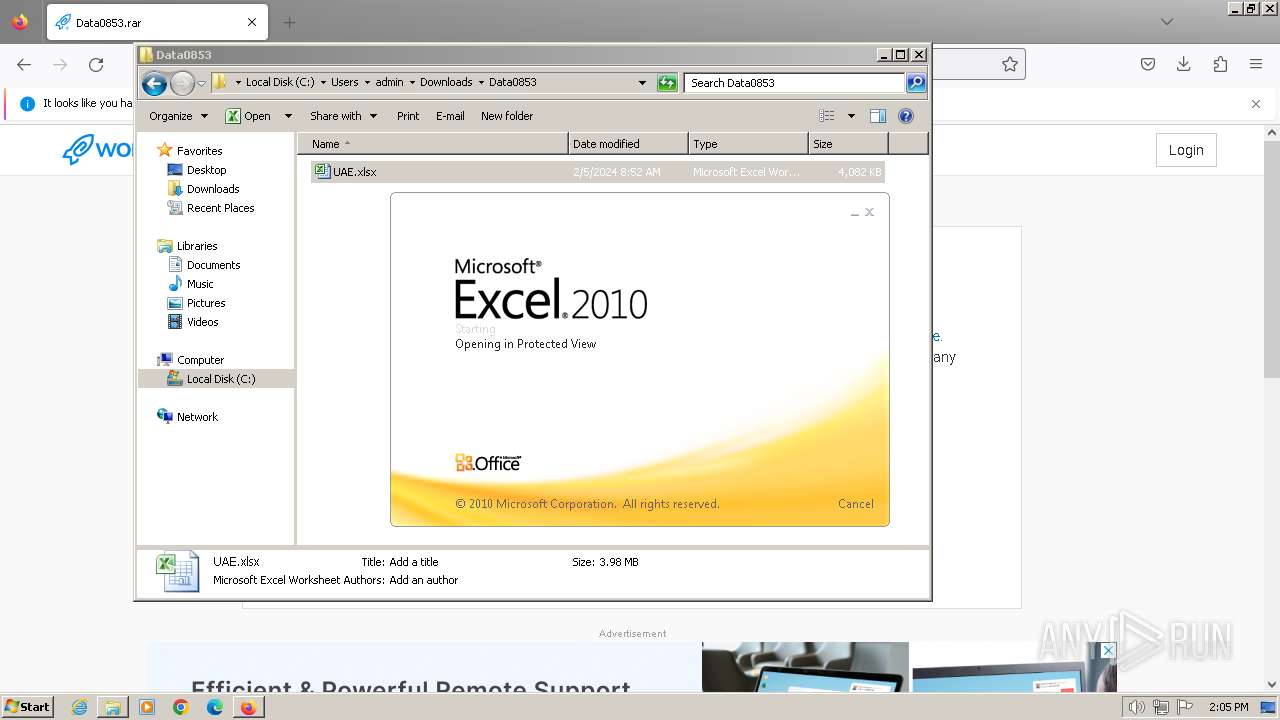Open a new Firefox tab
The width and height of the screenshot is (1280, 720).
[289, 22]
